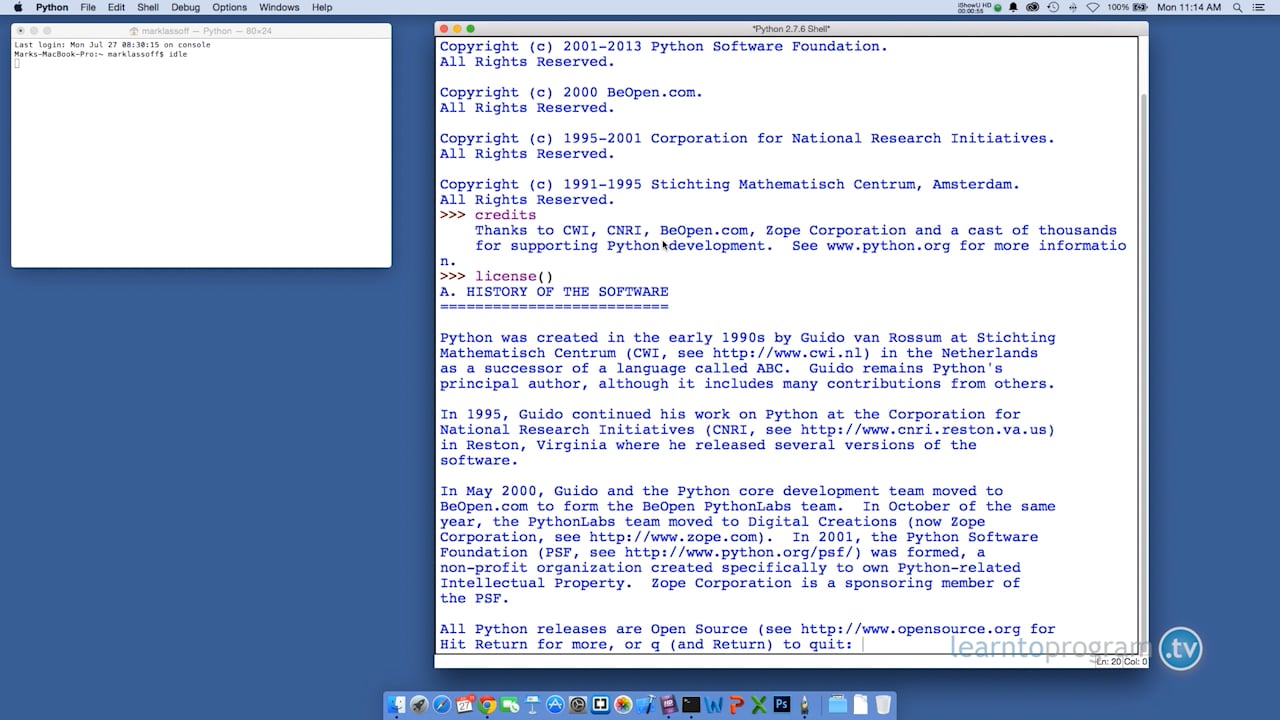This screenshot has width=1280, height=720.
Task: Open Creative Cloud menu bar icon
Action: pyautogui.click(x=1032, y=7)
